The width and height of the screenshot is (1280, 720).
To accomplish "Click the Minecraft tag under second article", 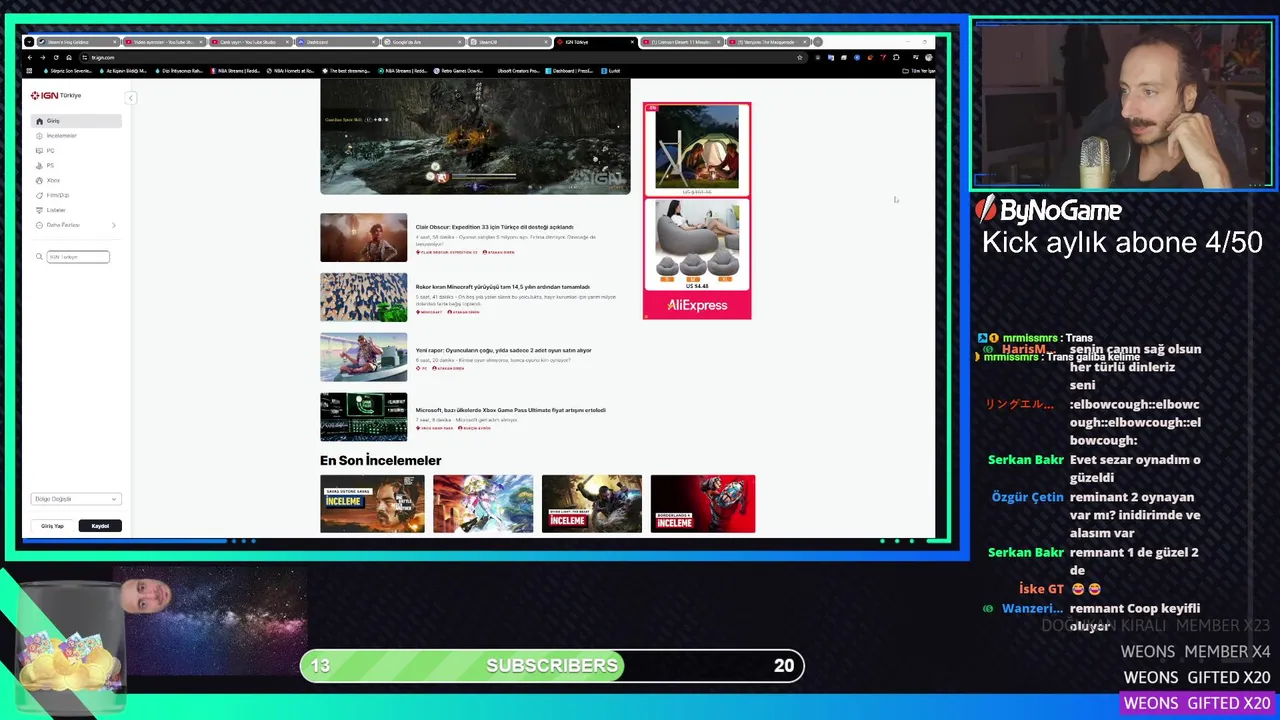I will point(429,312).
